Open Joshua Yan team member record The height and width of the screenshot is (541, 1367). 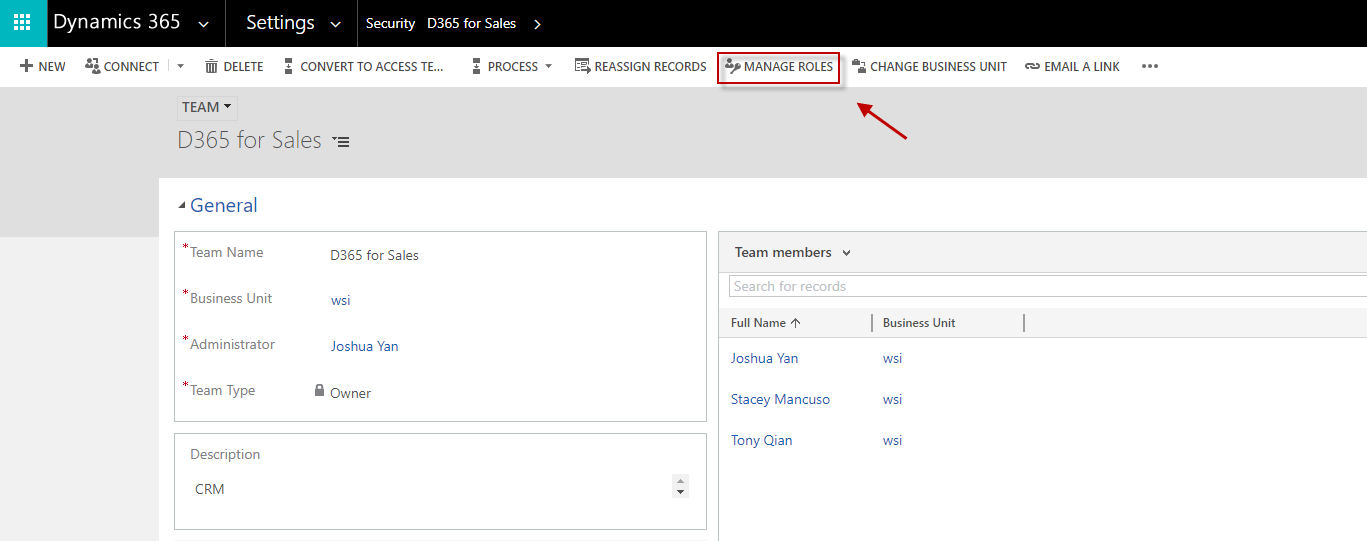pyautogui.click(x=764, y=358)
